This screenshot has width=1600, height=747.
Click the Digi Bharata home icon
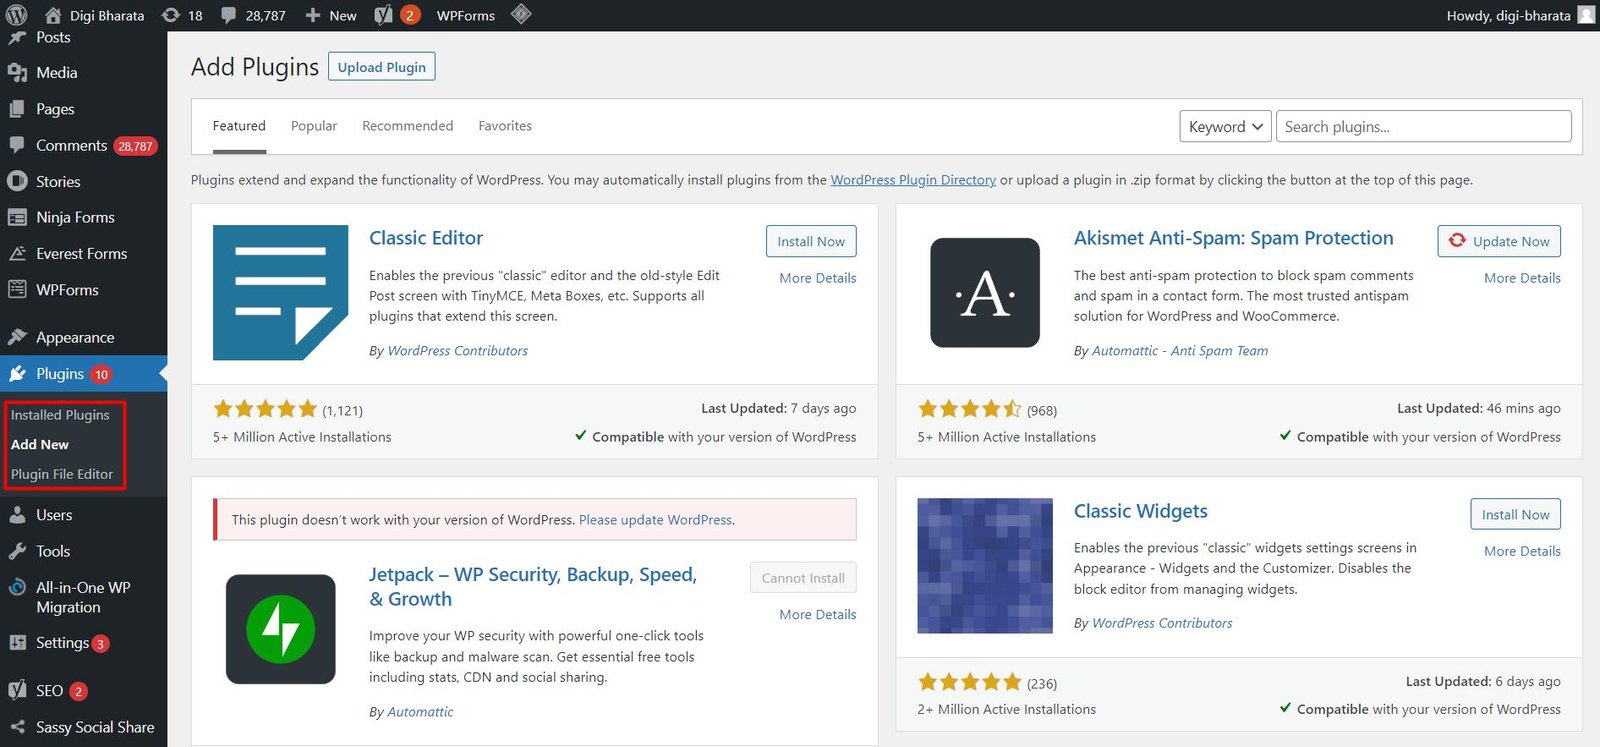coord(53,15)
